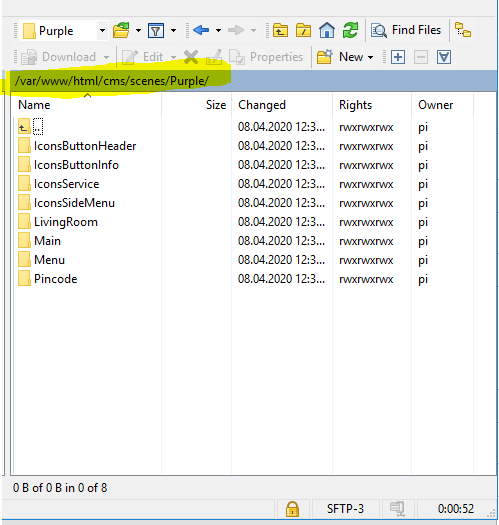Click the Rename icon
This screenshot has width=499, height=525.
[214, 57]
